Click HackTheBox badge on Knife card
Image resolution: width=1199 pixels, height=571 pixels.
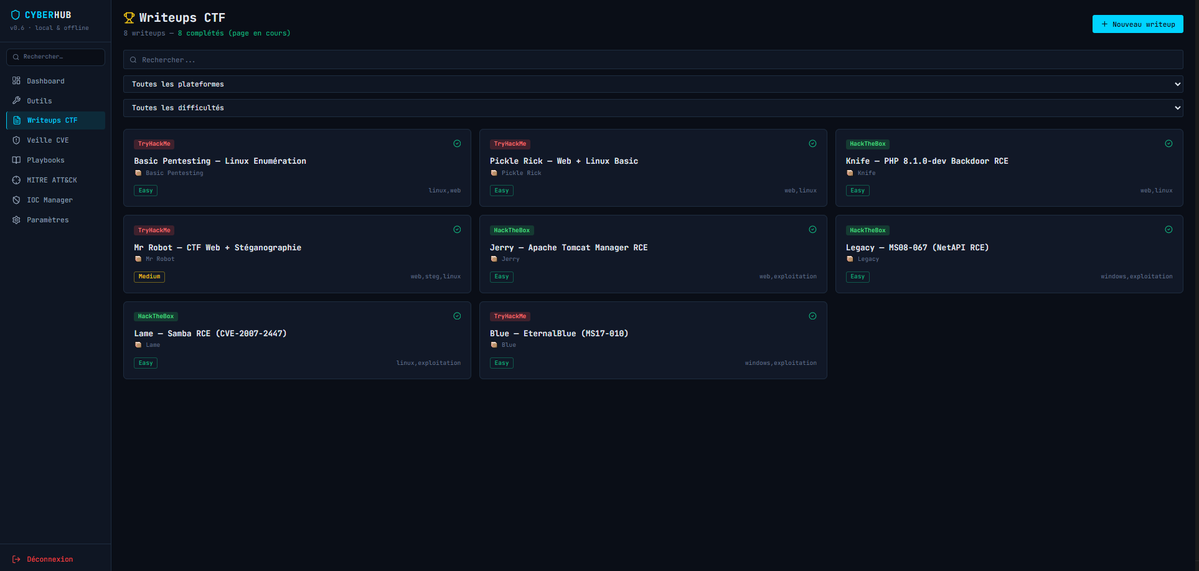pyautogui.click(x=868, y=144)
